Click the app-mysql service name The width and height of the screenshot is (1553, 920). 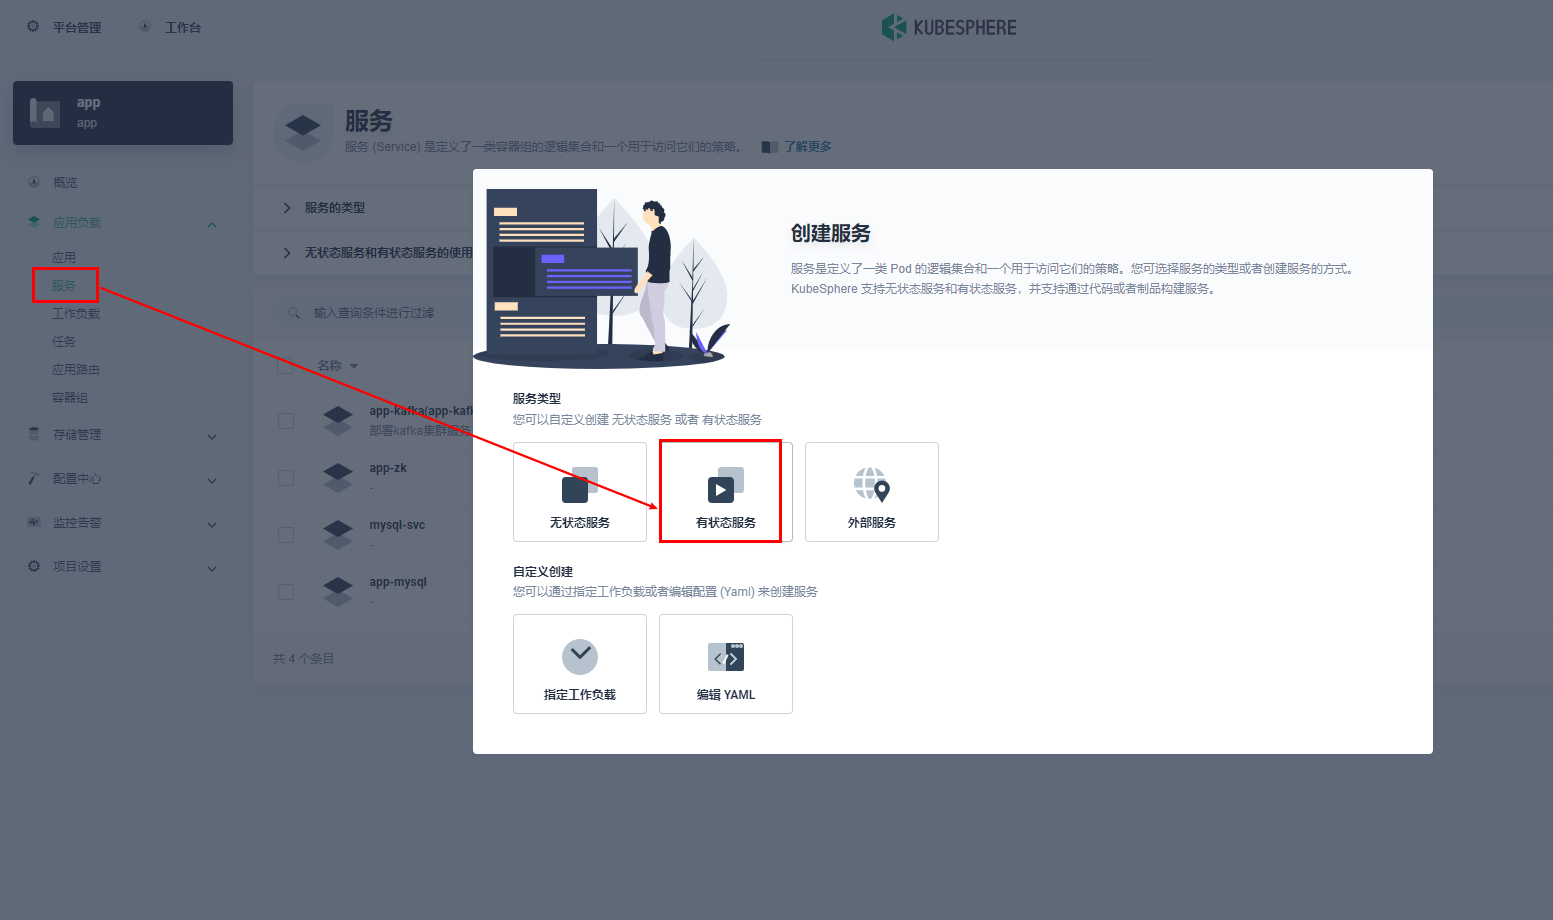[398, 582]
